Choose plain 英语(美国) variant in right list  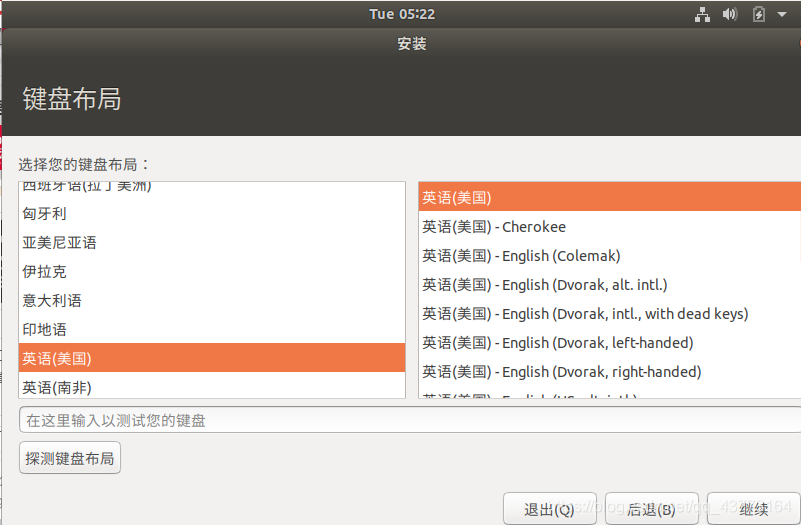click(x=609, y=197)
